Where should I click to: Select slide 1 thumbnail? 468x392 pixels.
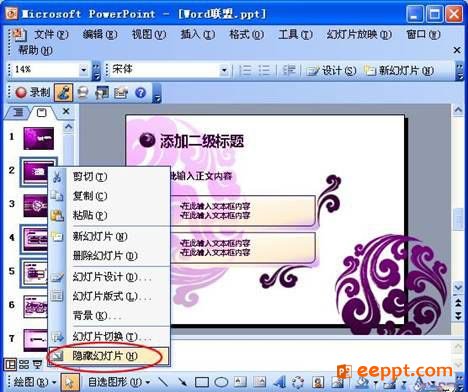click(x=39, y=138)
